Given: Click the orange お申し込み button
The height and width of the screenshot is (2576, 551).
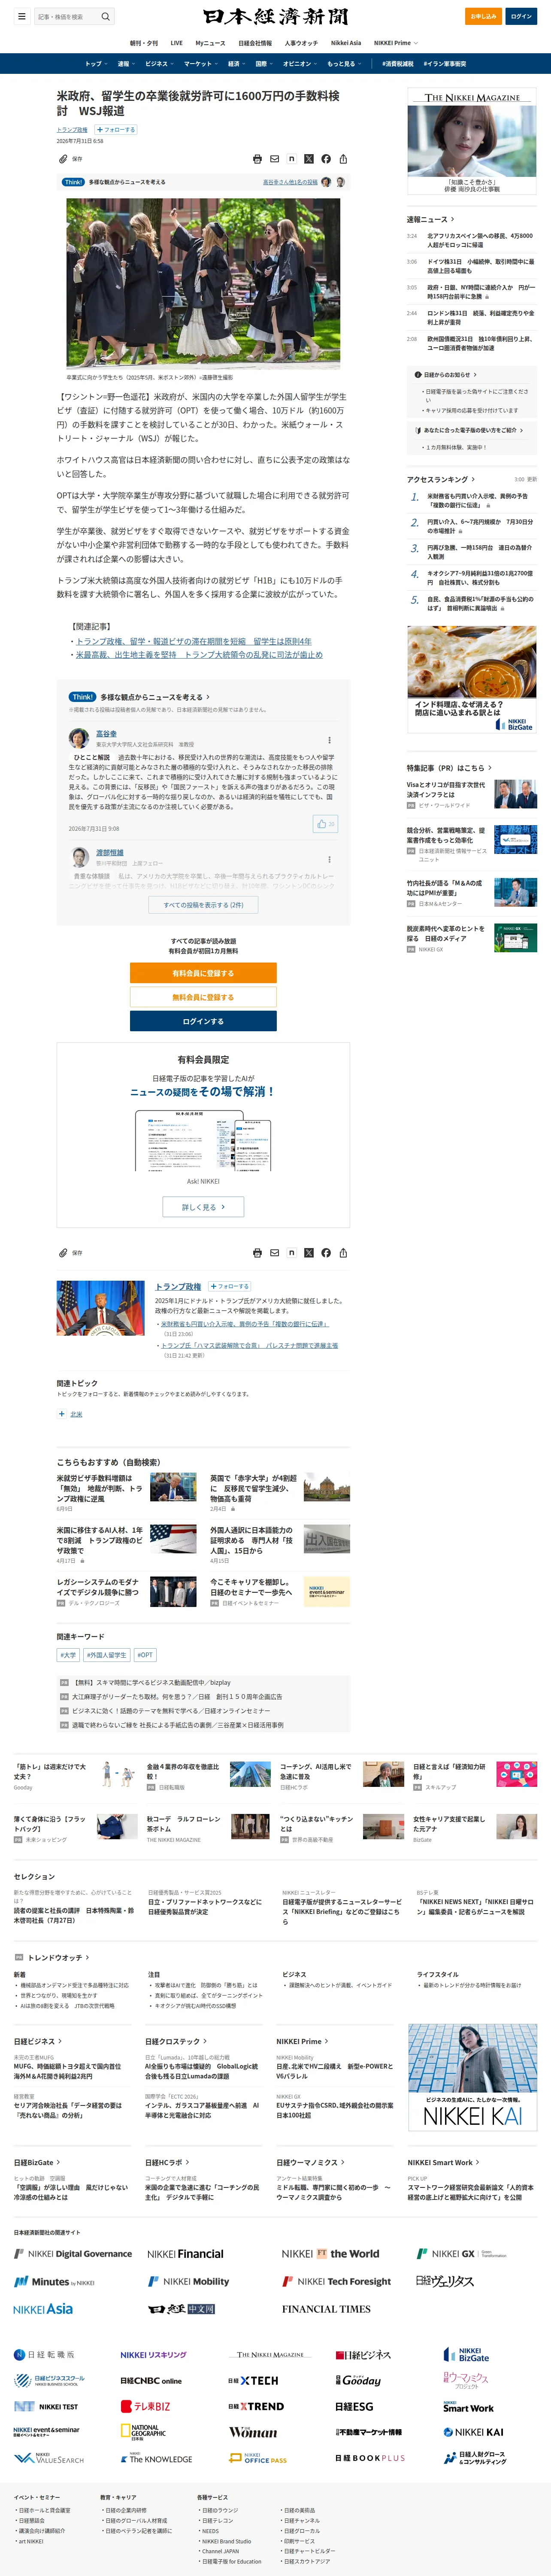Looking at the screenshot, I should (484, 16).
